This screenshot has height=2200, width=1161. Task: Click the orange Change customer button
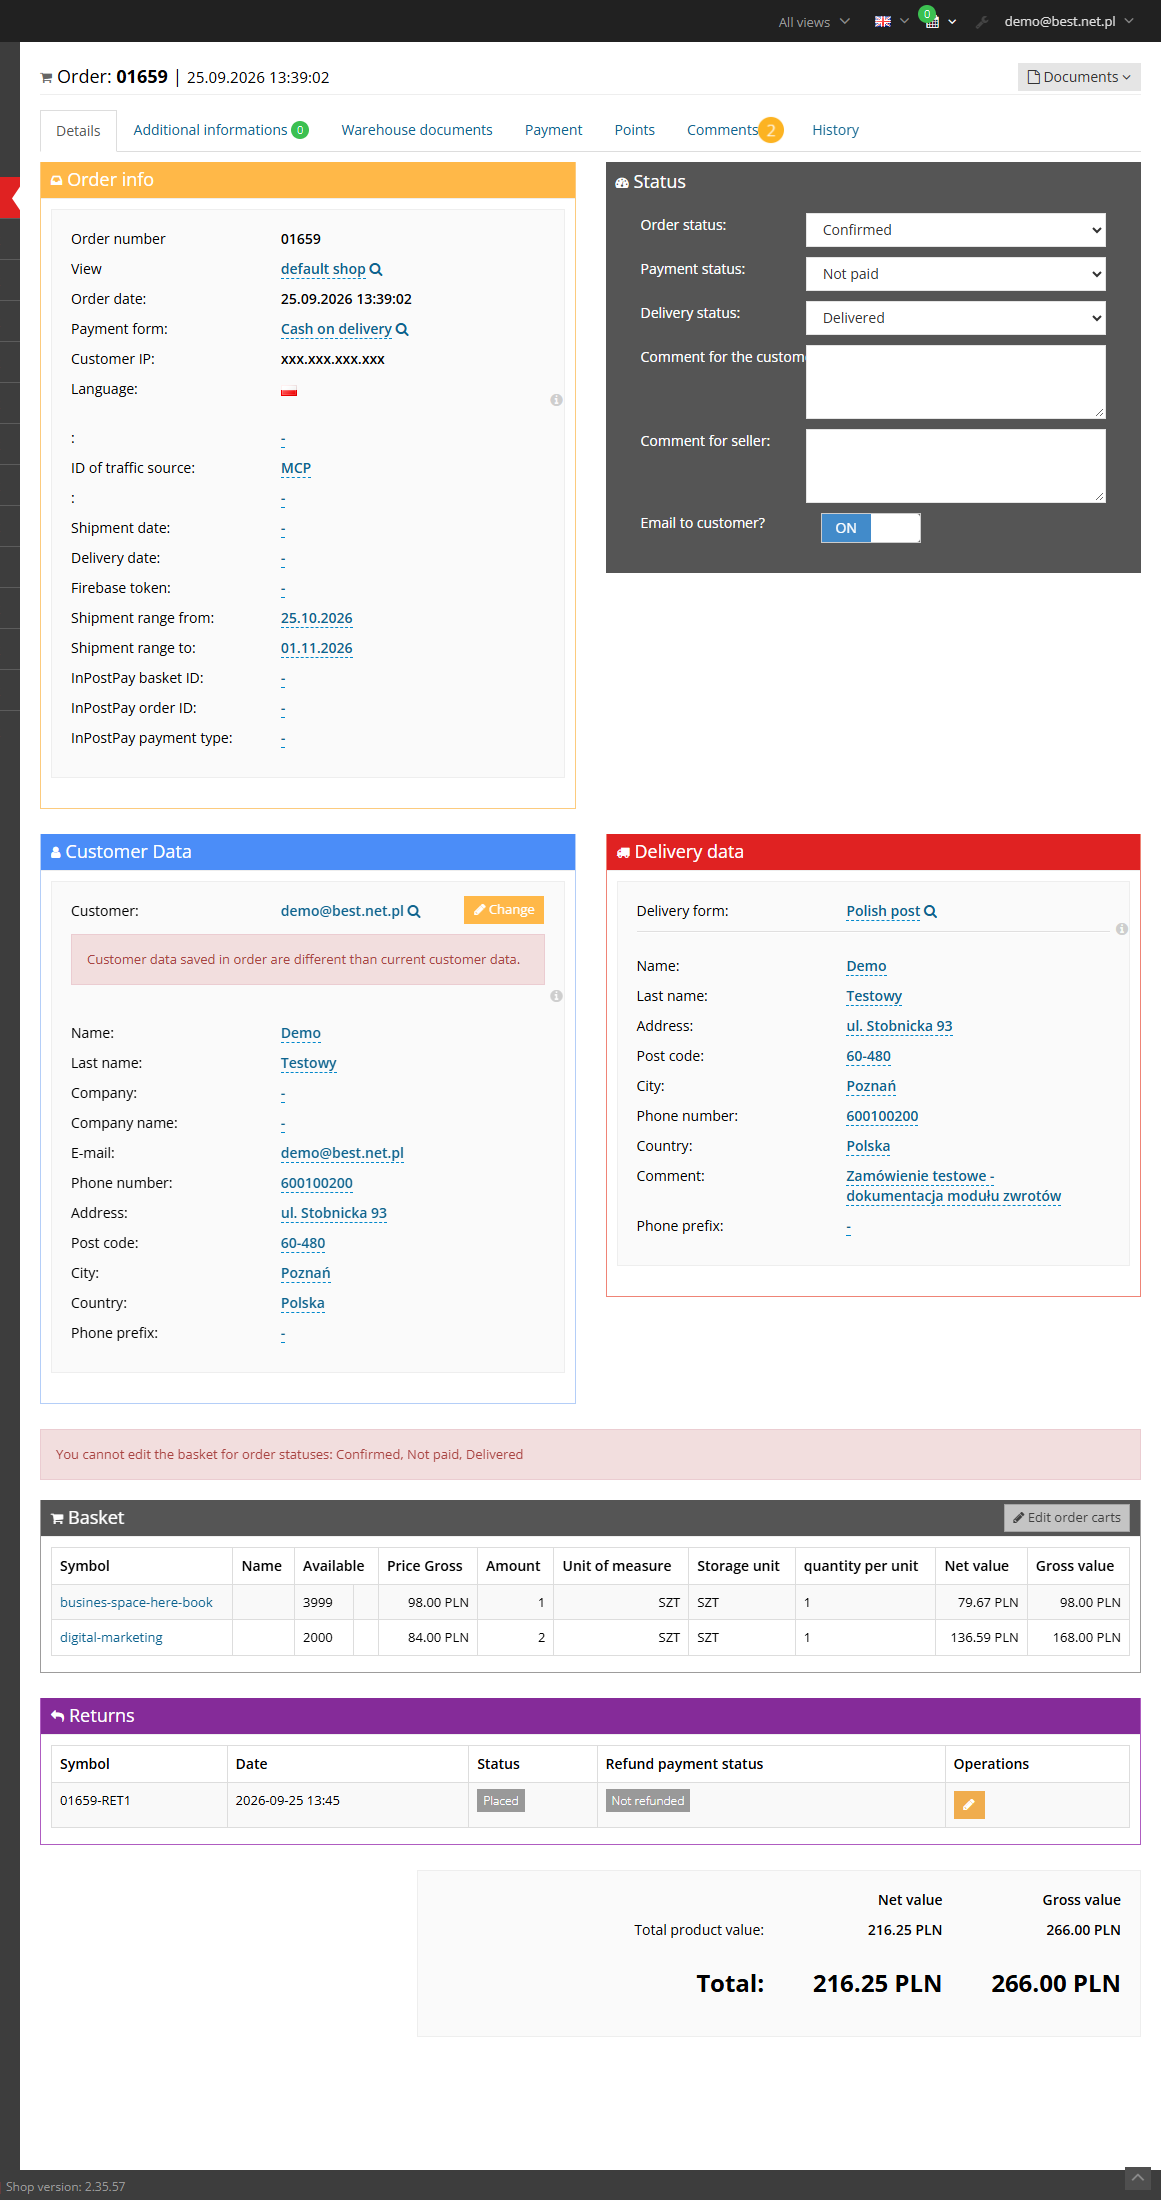pyautogui.click(x=504, y=910)
